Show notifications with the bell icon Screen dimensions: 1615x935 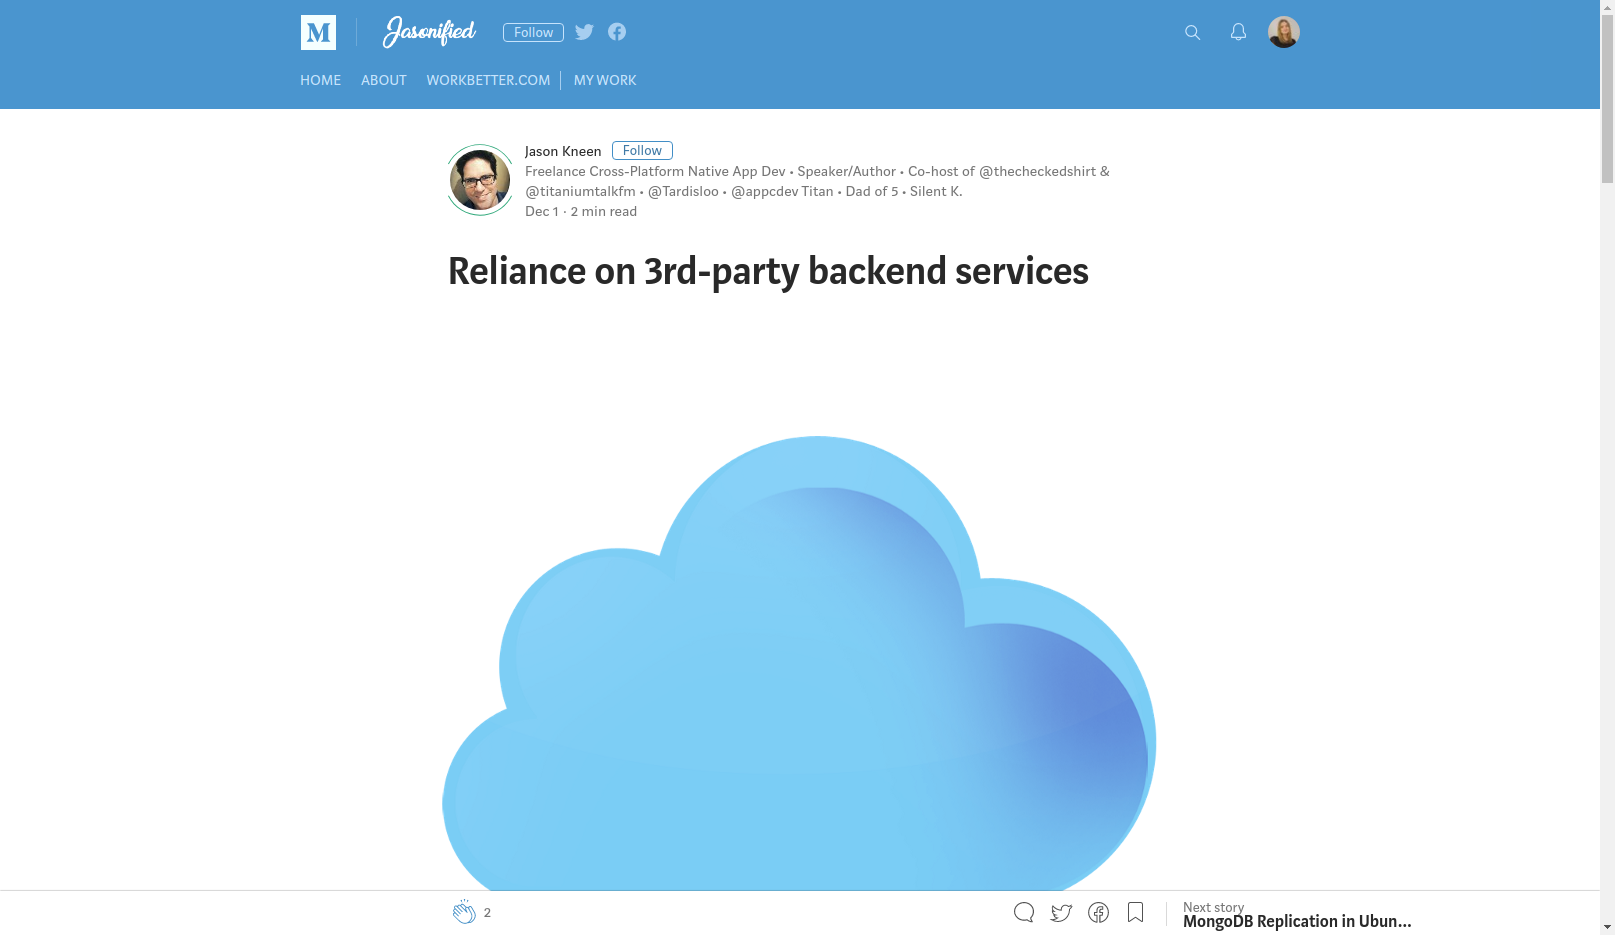(x=1238, y=32)
